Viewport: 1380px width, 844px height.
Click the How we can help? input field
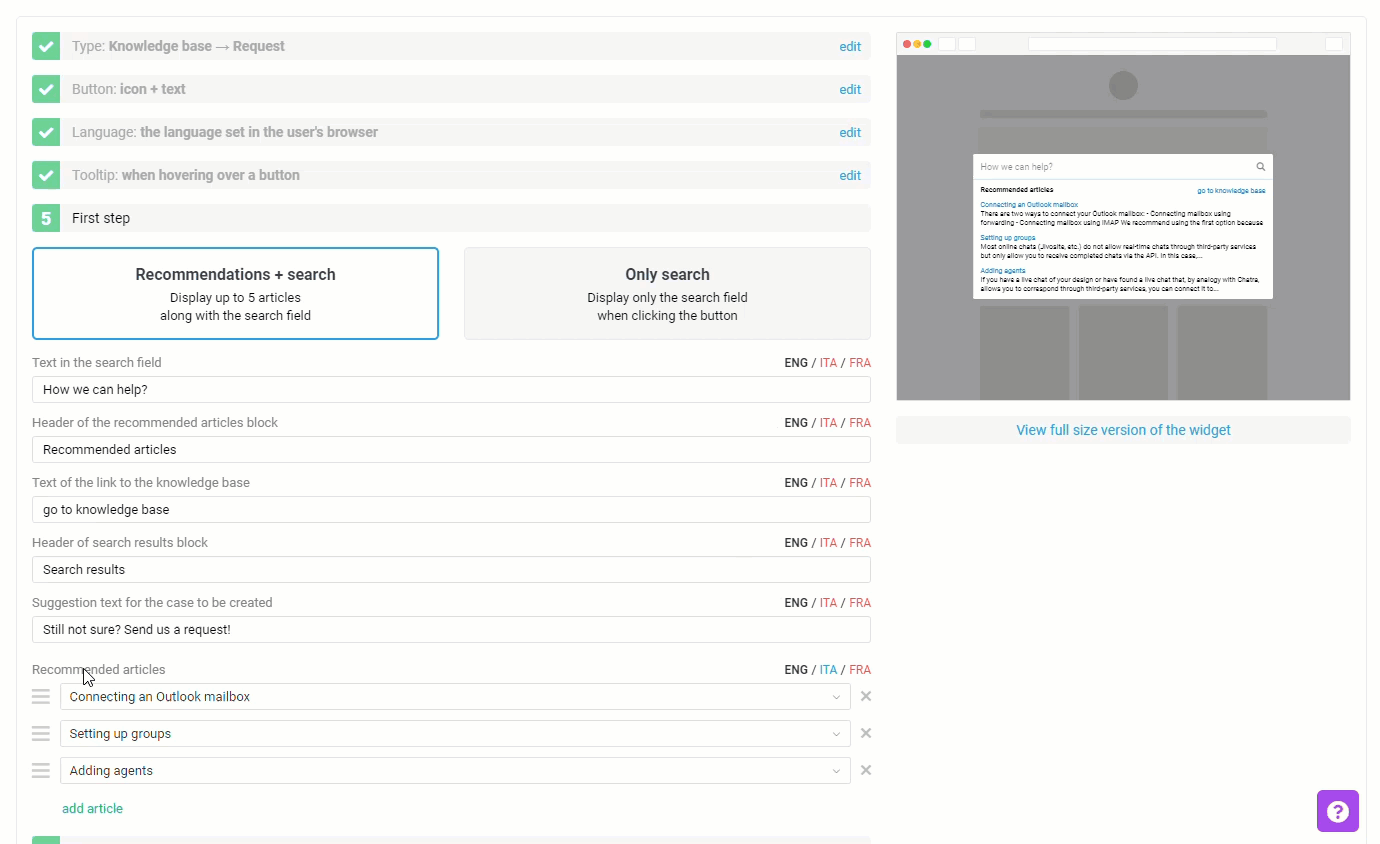451,390
